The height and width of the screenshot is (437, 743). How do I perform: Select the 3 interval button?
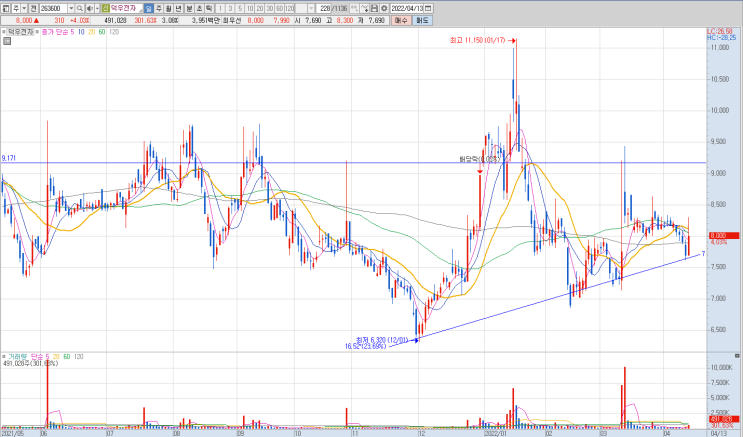coord(230,9)
